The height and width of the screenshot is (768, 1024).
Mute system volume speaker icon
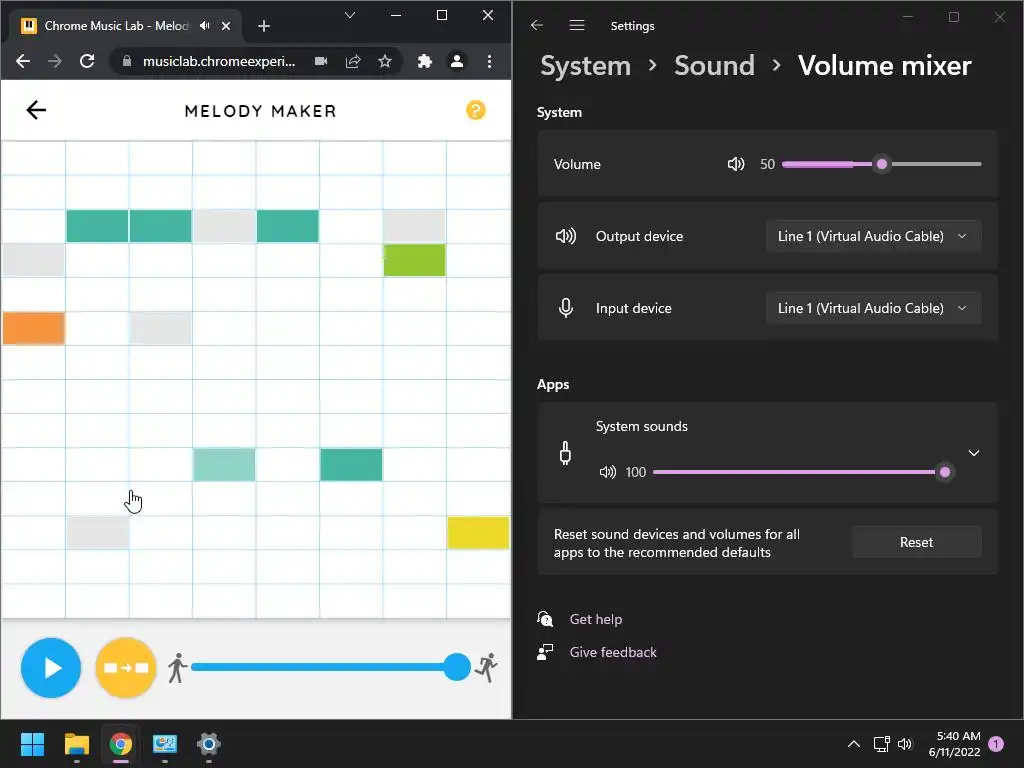[736, 164]
